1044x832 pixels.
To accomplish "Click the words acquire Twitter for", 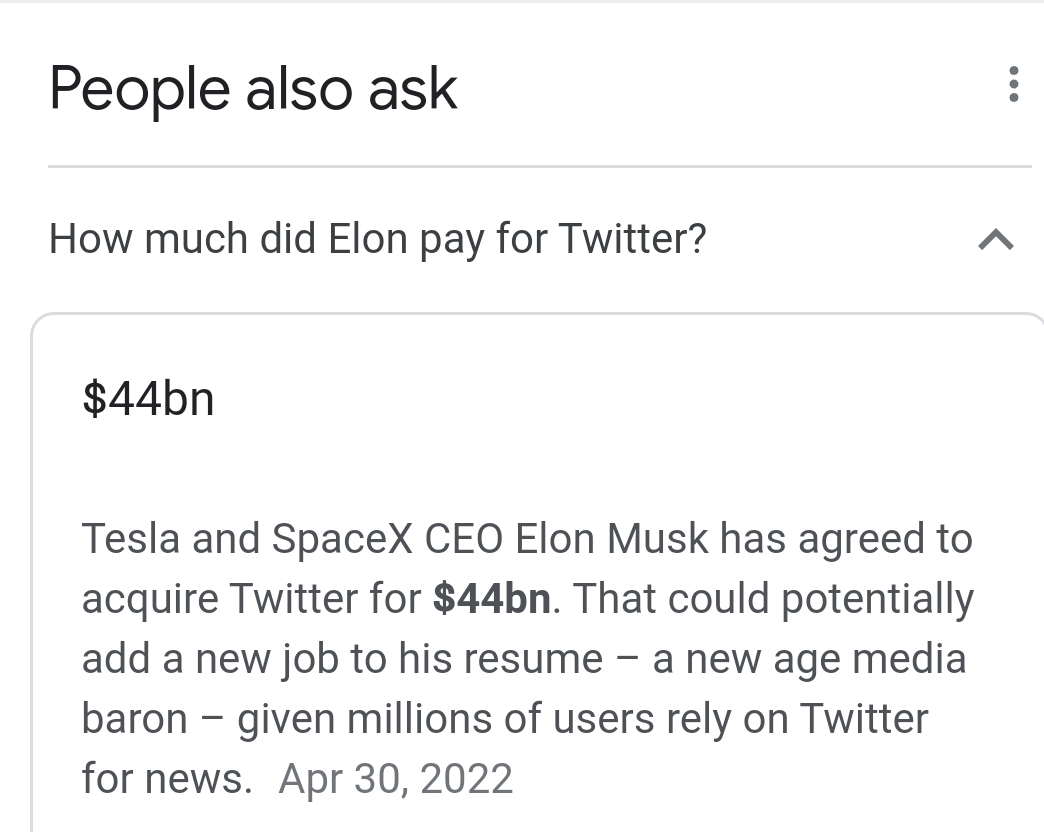I will pos(252,599).
